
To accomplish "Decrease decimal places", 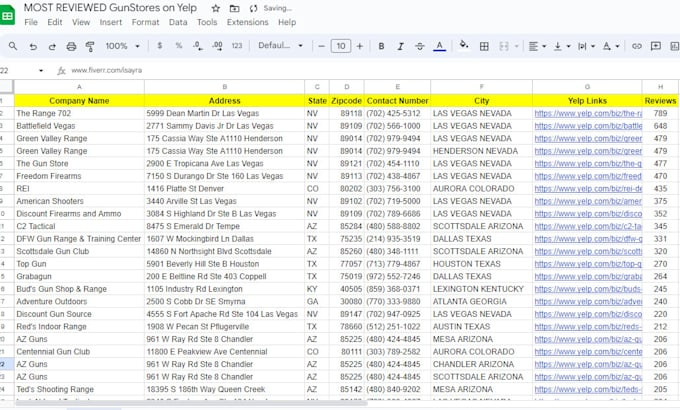I will (198, 46).
